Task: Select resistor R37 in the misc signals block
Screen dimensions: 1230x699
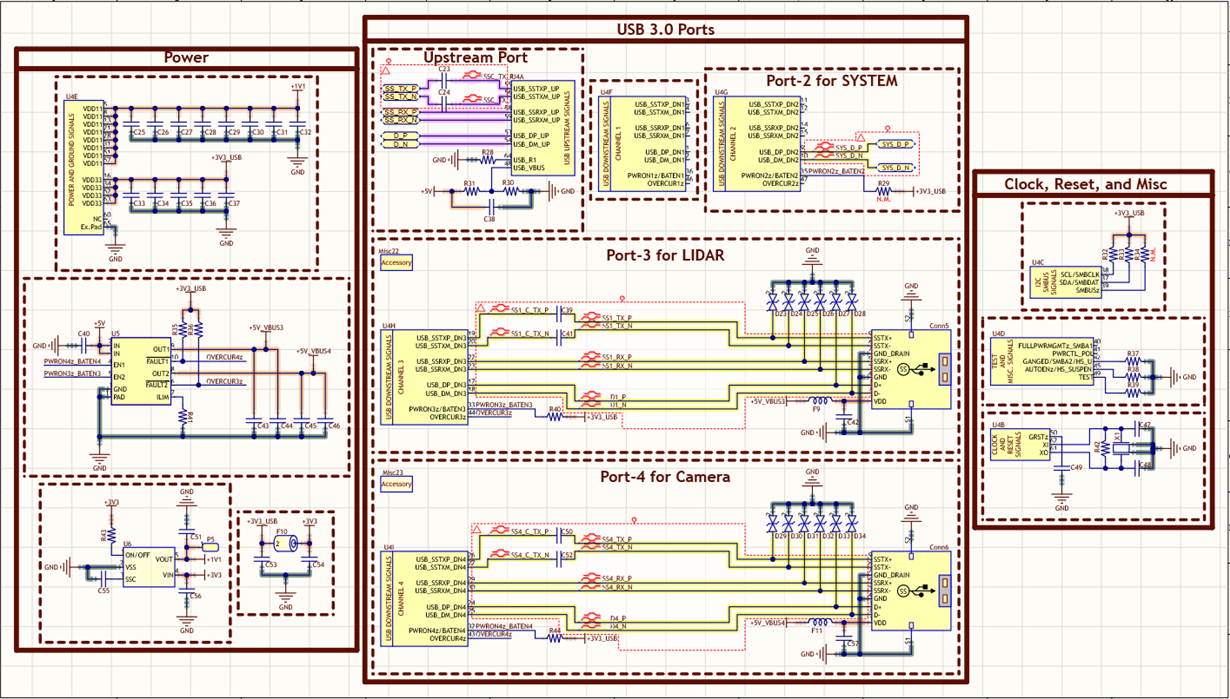Action: [x=1133, y=360]
